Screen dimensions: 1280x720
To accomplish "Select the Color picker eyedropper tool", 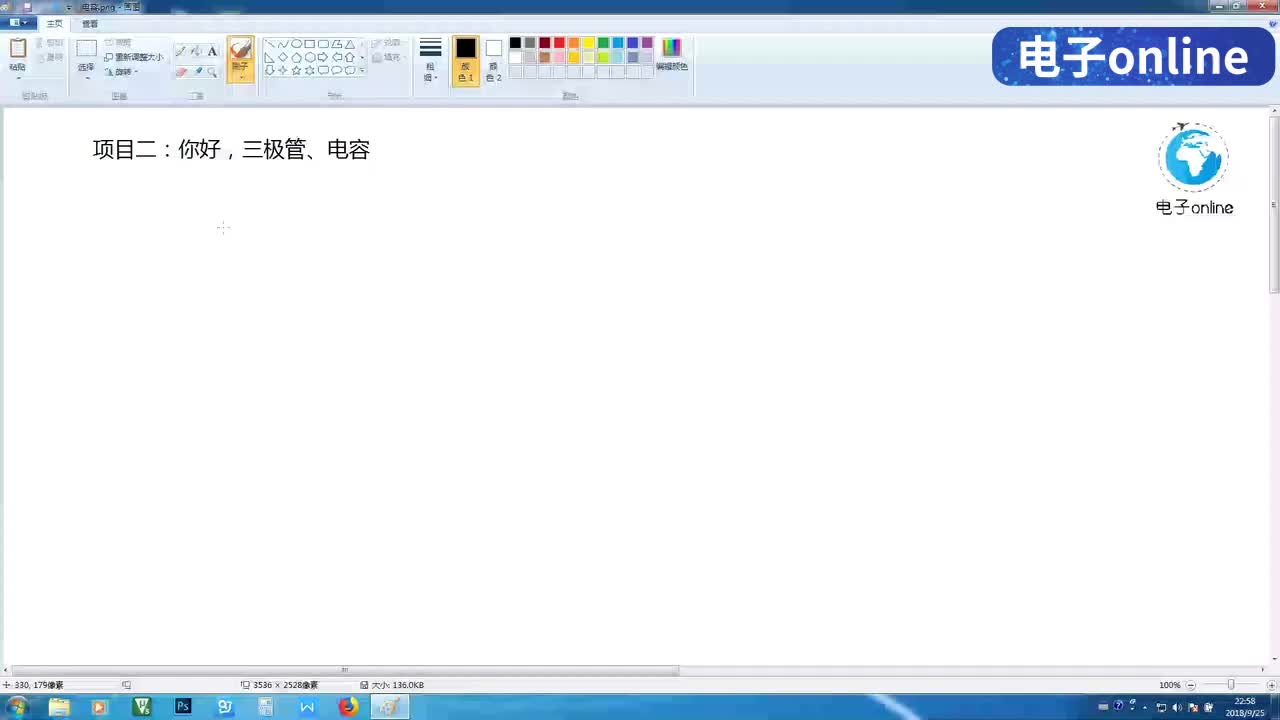I will (x=198, y=72).
